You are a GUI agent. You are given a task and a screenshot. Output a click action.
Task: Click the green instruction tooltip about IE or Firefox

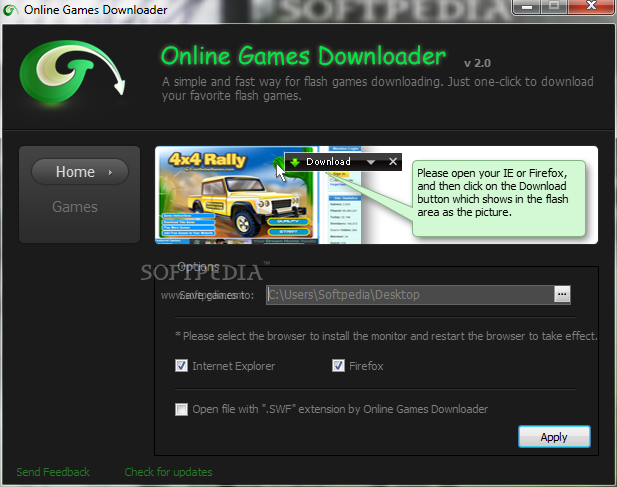[499, 198]
